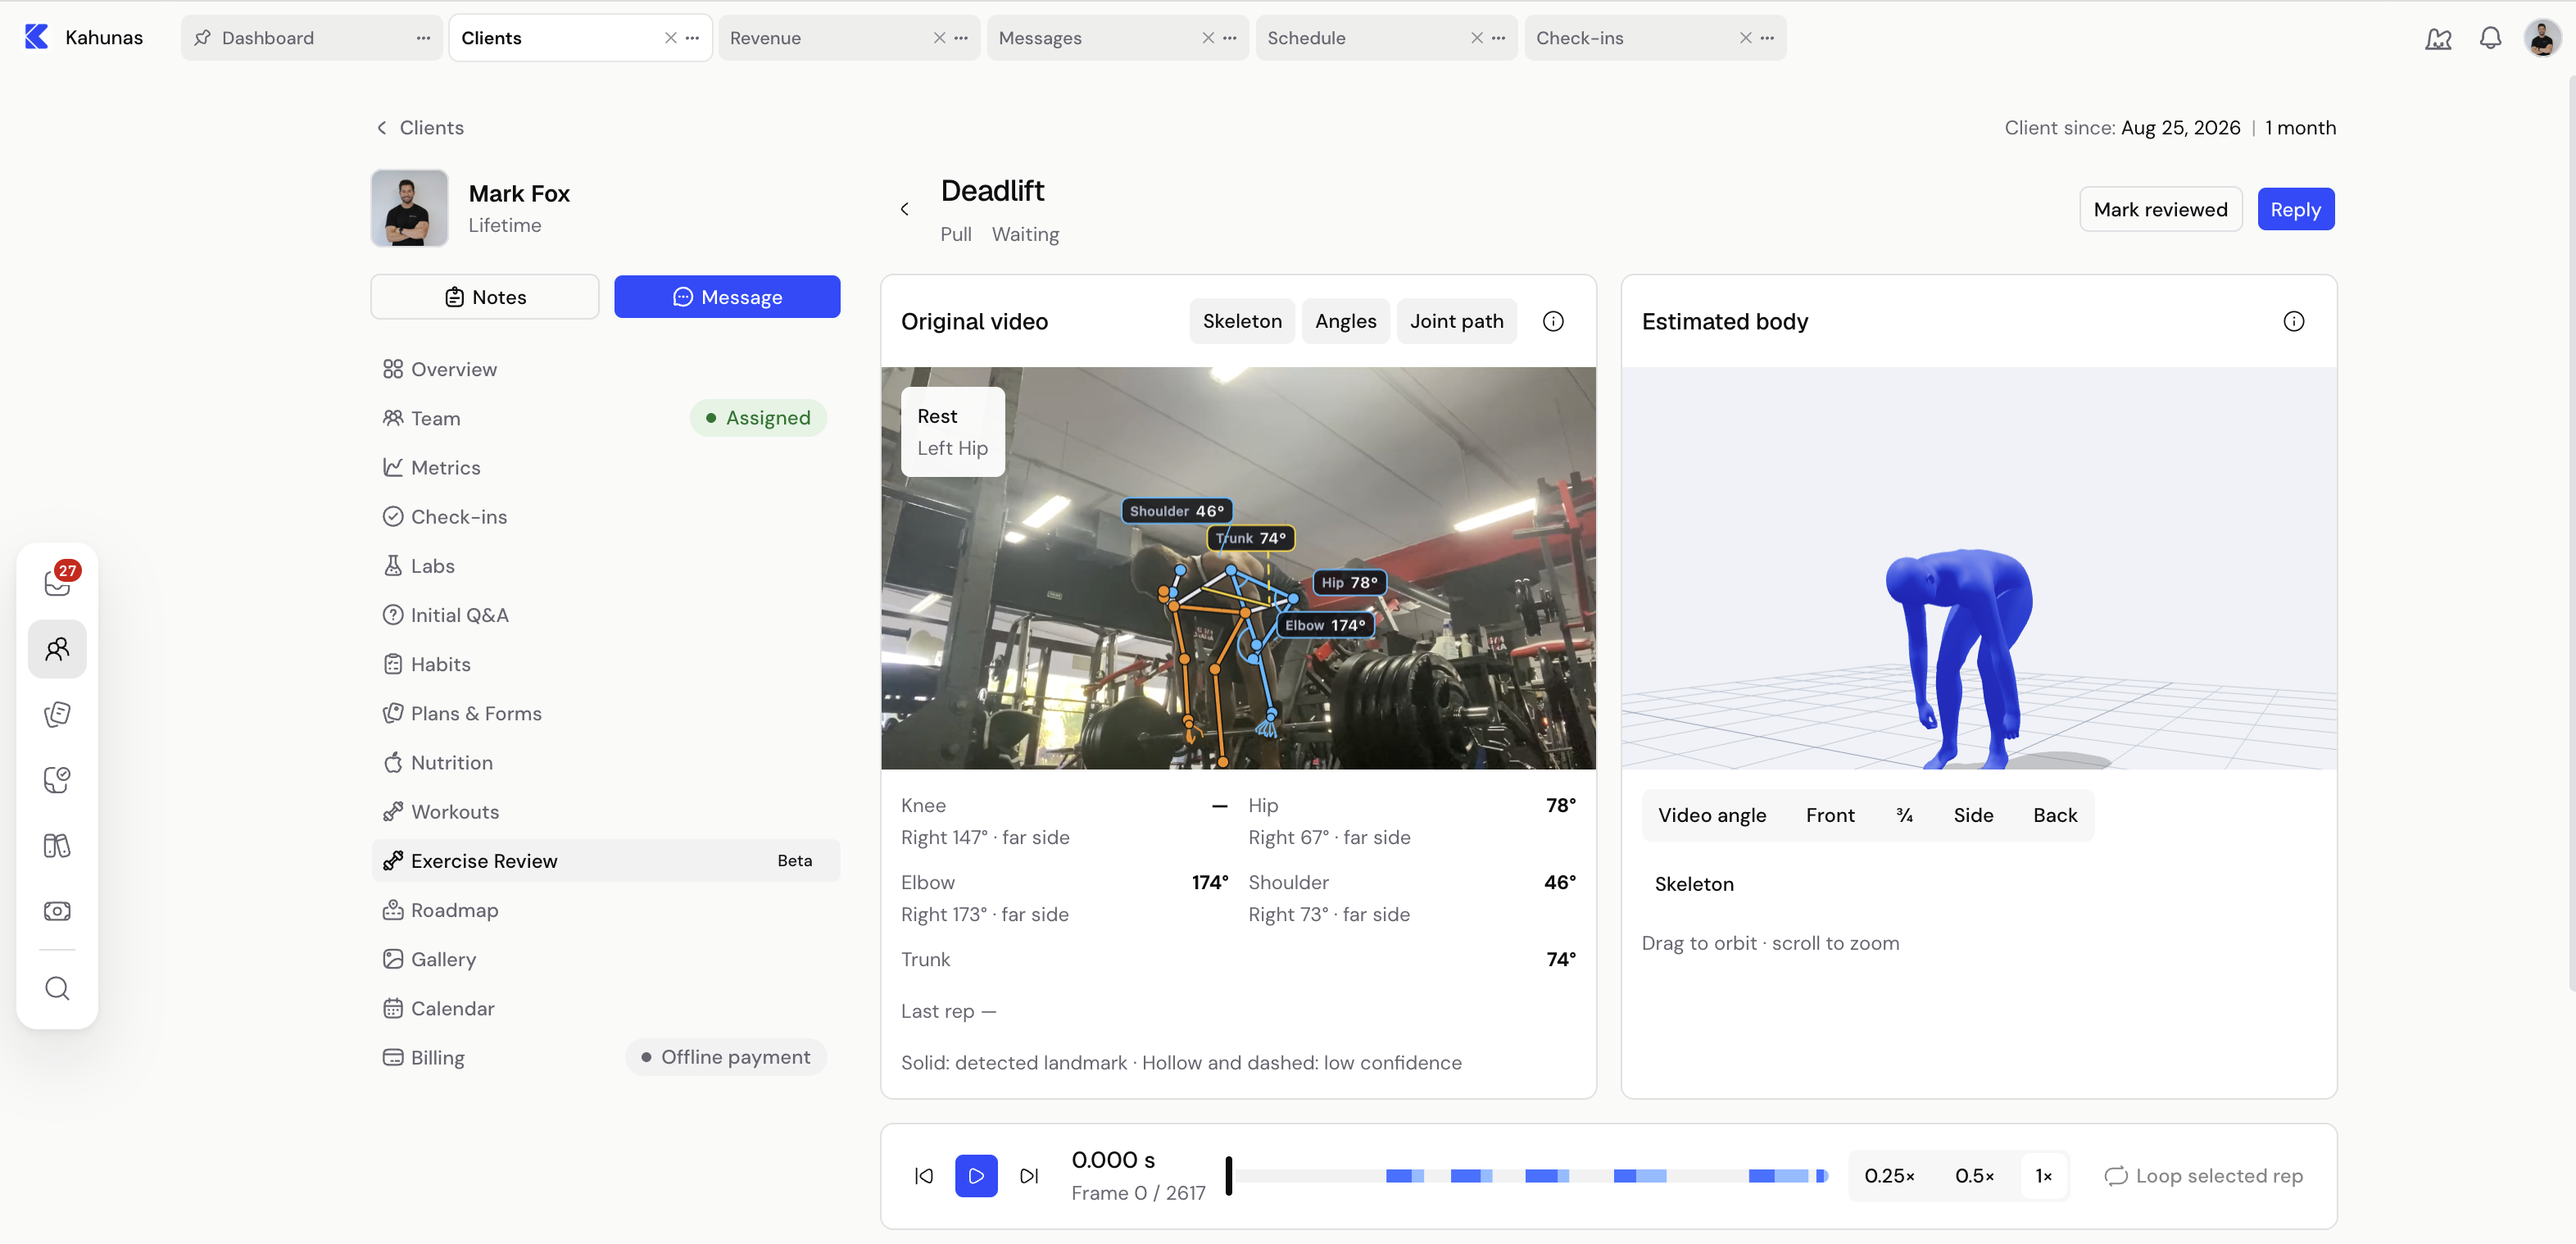Click the notification bell icon
Viewport: 2576px width, 1244px height.
point(2490,38)
